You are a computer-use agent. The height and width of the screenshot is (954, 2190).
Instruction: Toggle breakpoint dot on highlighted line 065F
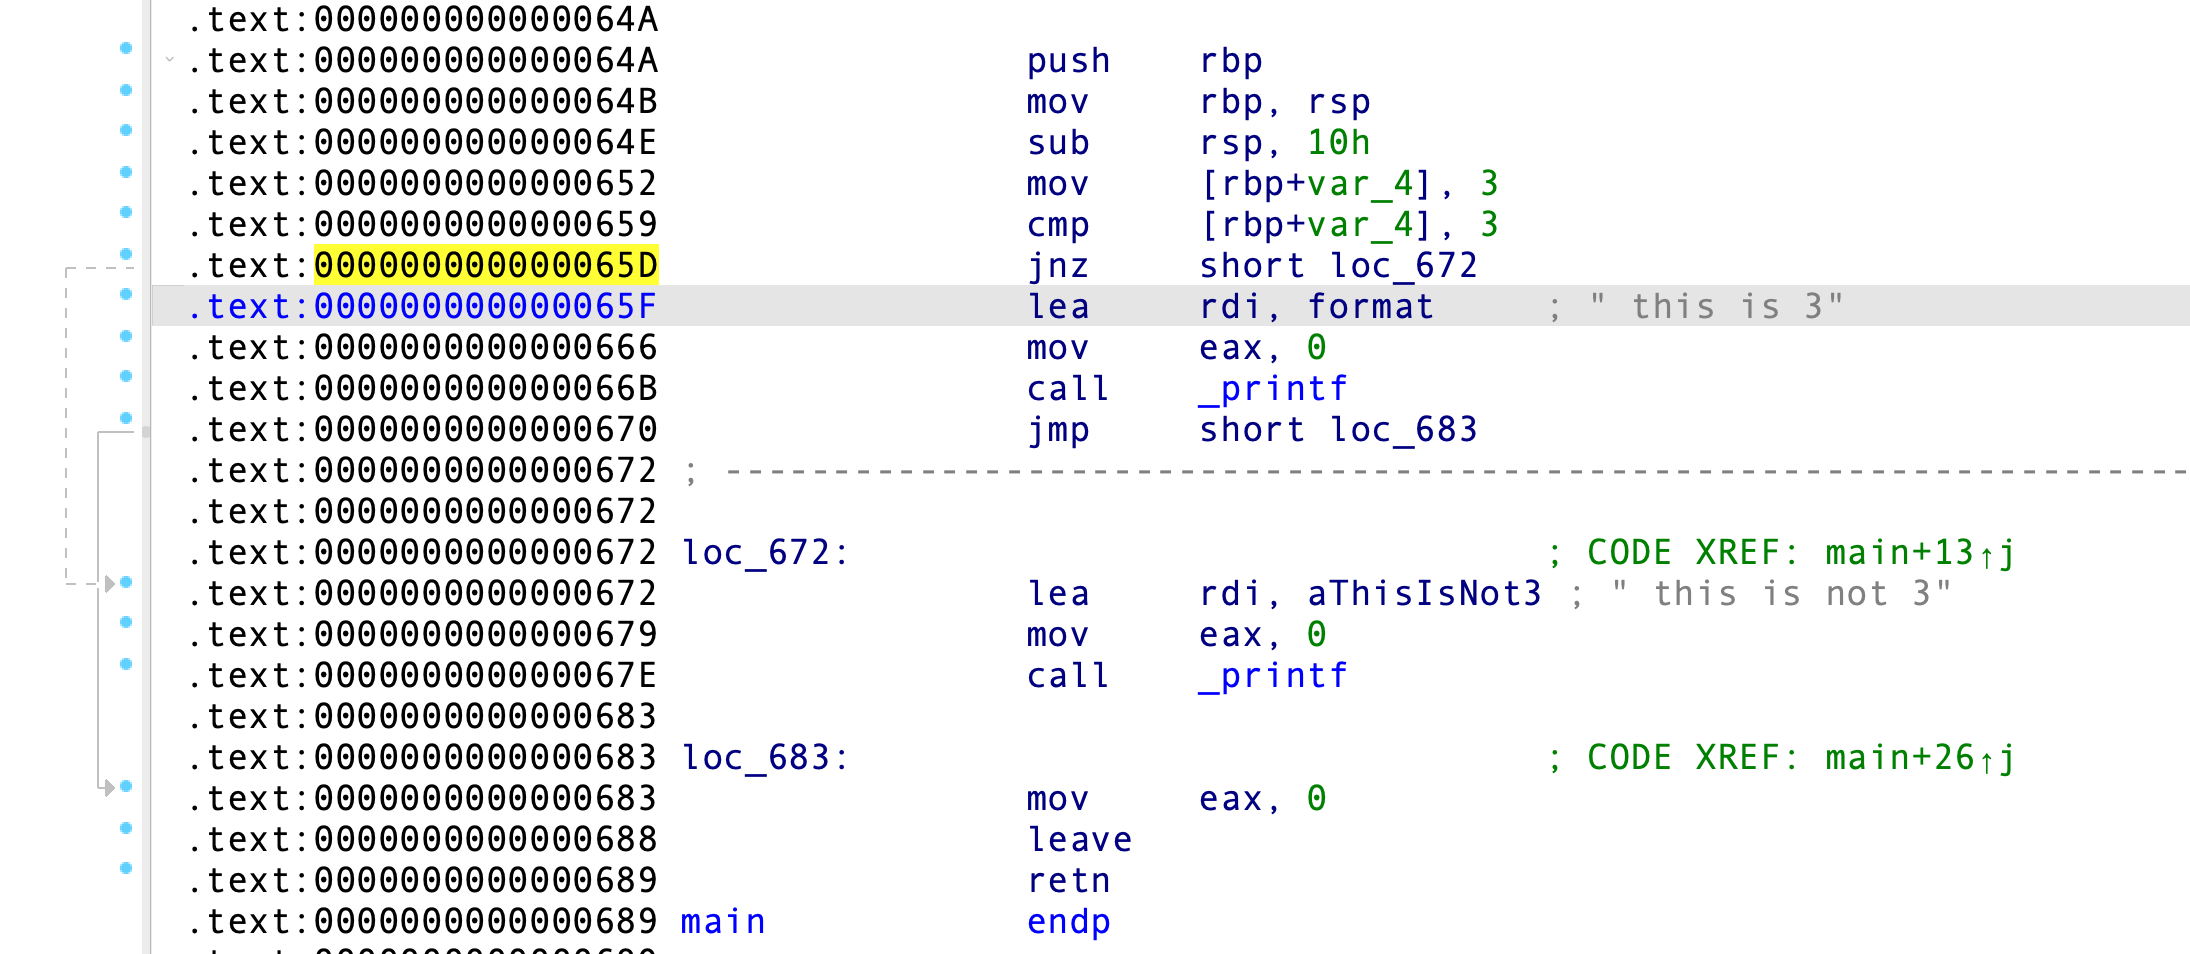[x=126, y=294]
